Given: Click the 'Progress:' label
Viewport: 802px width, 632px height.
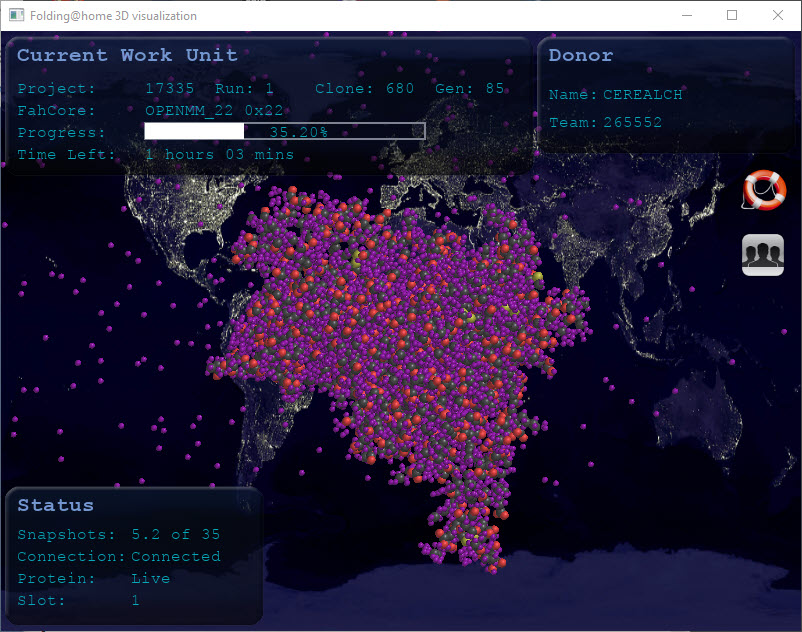Looking at the screenshot, I should [x=61, y=132].
